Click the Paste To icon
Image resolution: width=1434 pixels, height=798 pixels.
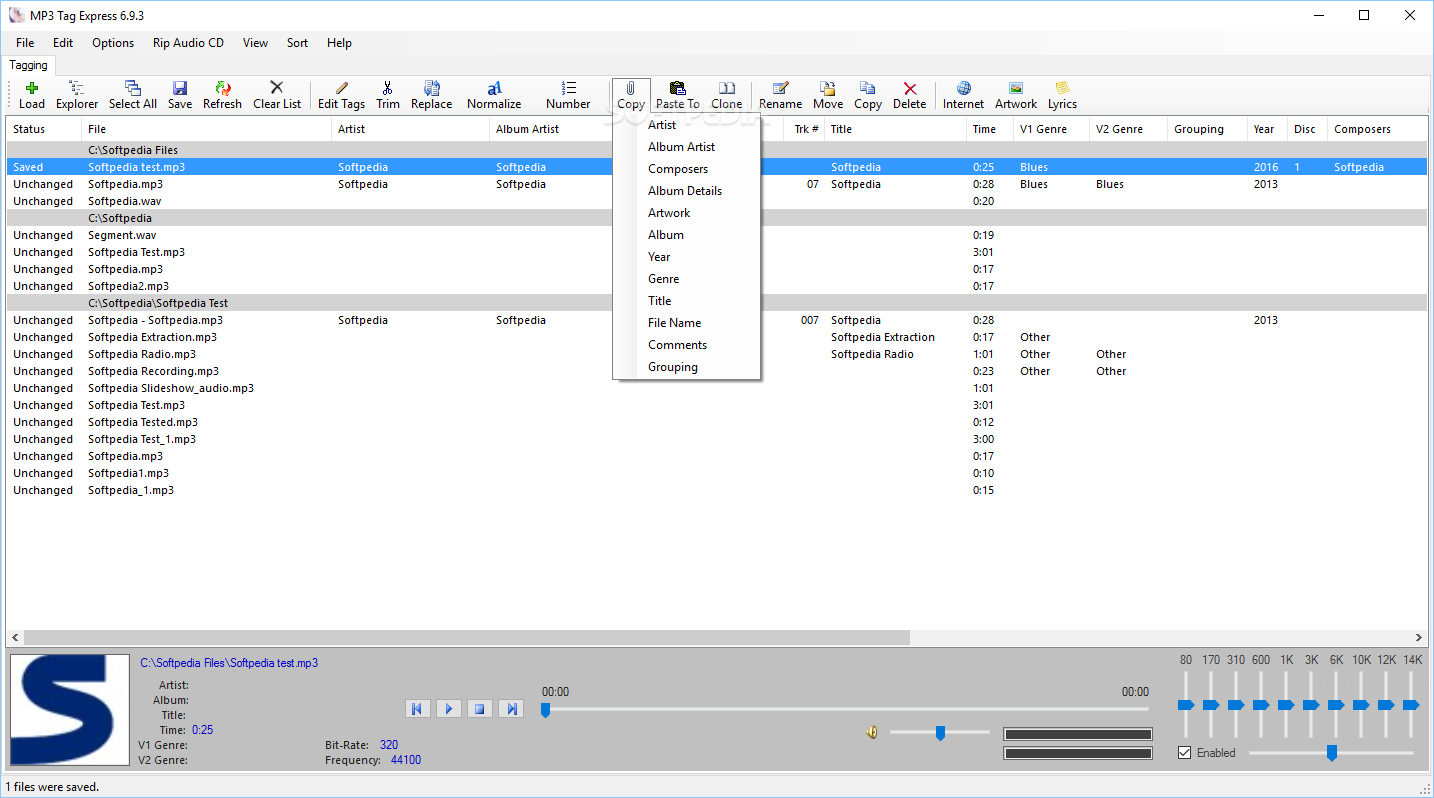[x=678, y=96]
